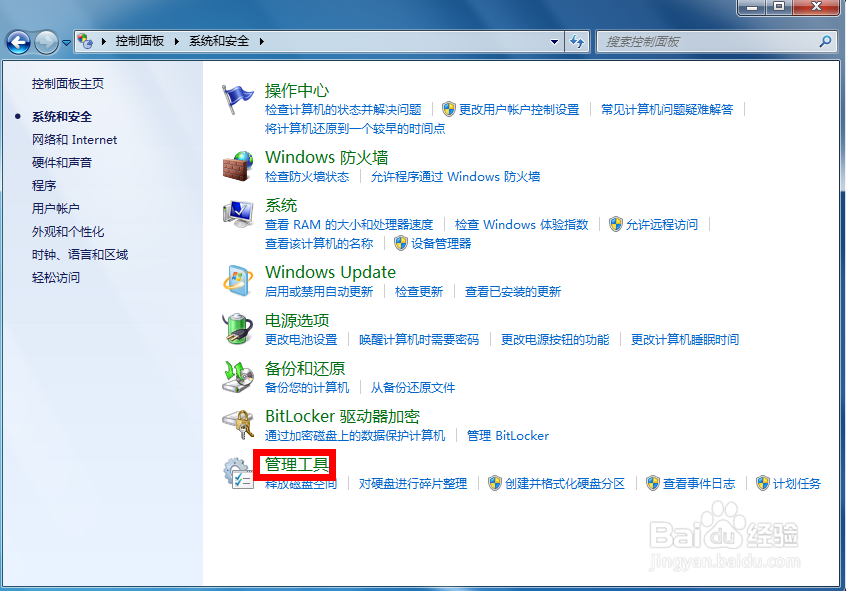The height and width of the screenshot is (591, 846).
Task: Open the BitLocker 驱动器加密 heading
Action: click(342, 416)
